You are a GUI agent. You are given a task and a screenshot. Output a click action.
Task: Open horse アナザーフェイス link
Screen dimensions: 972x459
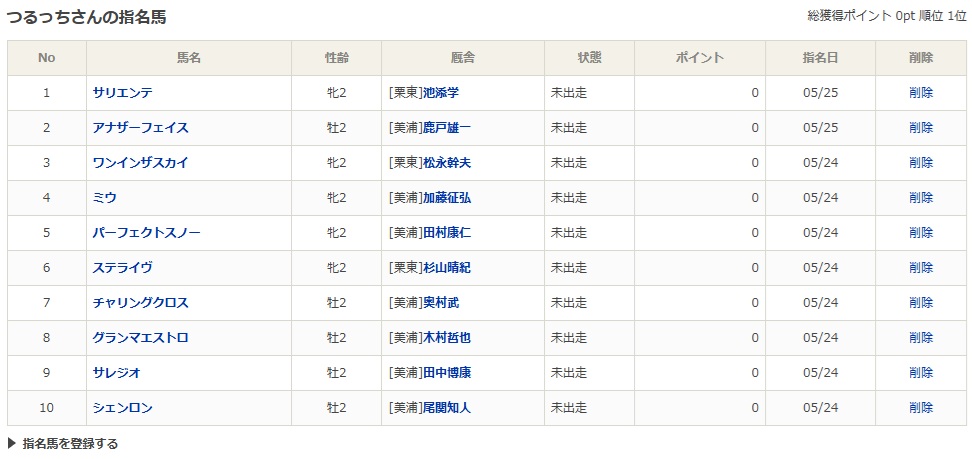point(141,128)
